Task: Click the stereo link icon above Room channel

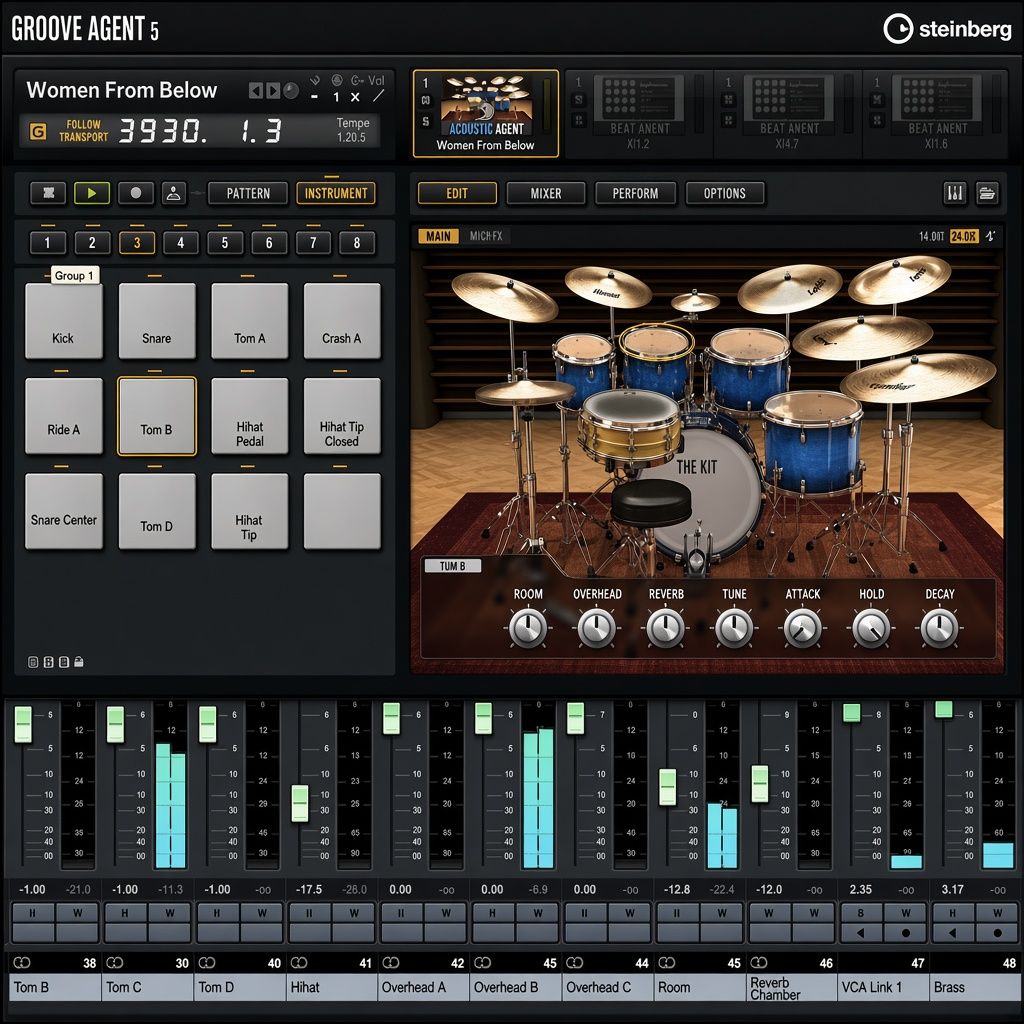Action: pos(667,963)
